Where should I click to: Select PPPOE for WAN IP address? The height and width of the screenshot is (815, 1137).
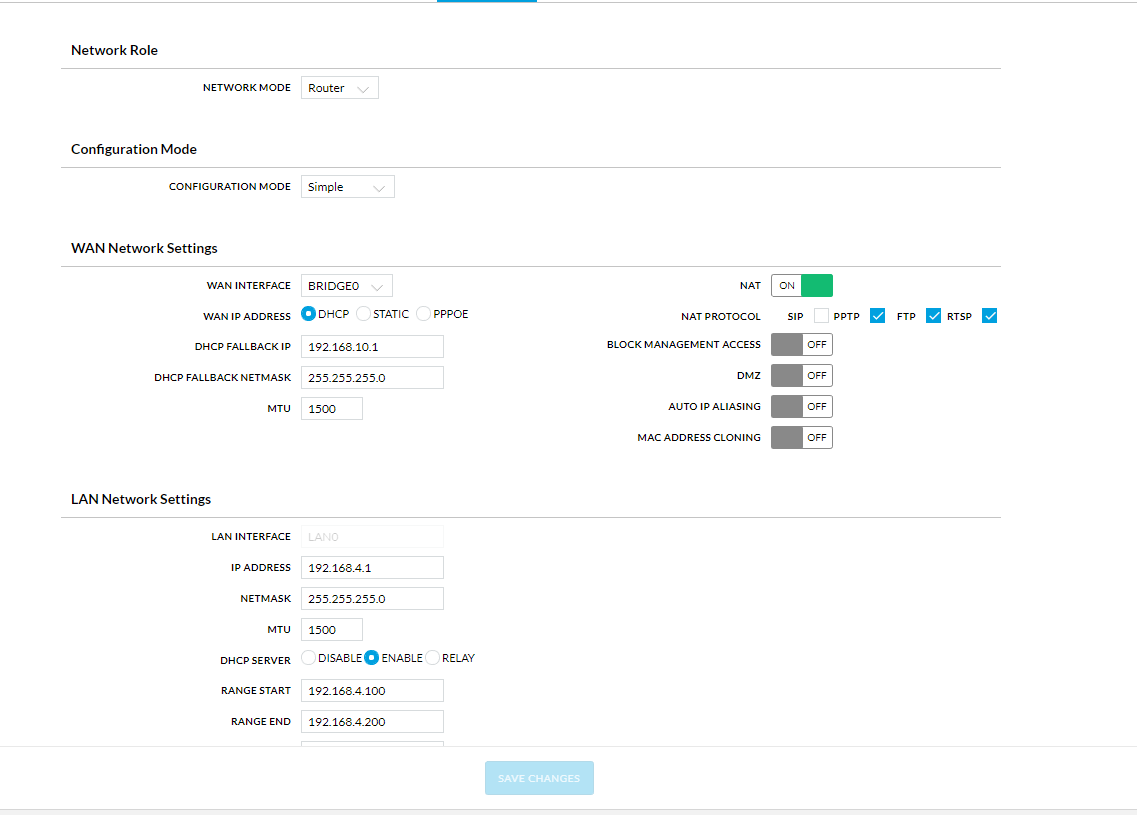tap(424, 314)
